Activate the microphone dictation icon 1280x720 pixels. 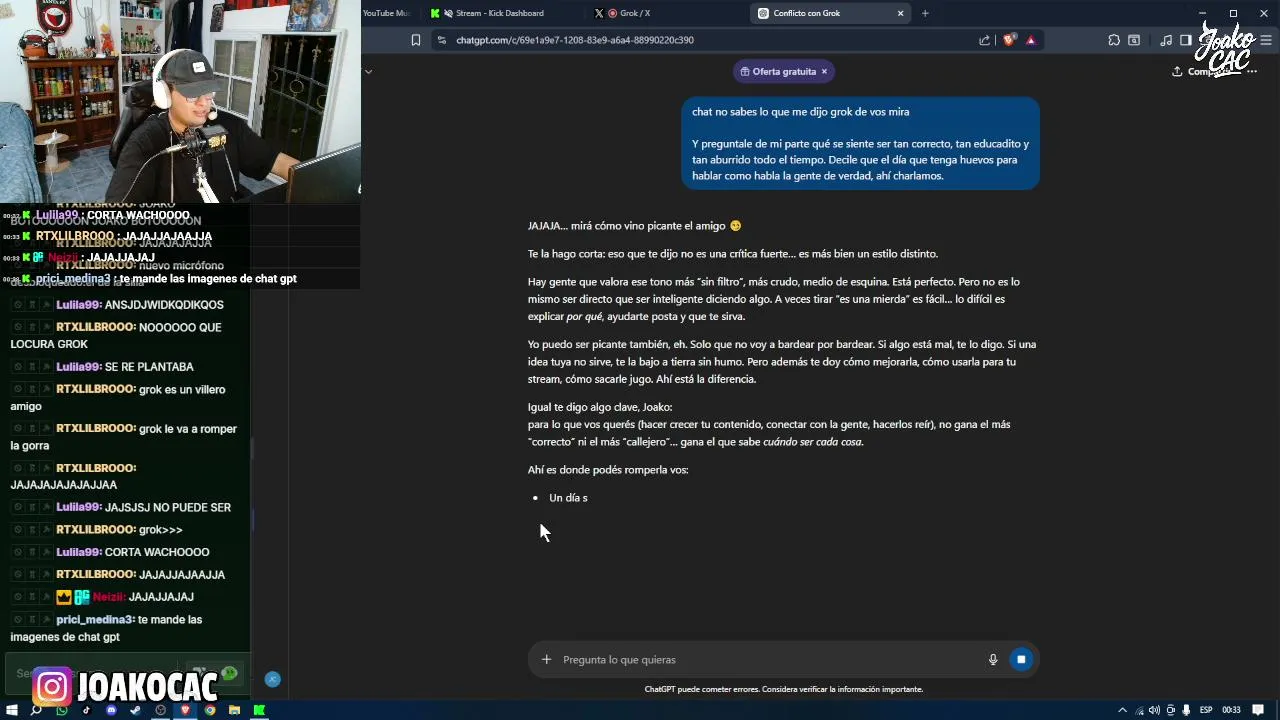coord(993,659)
